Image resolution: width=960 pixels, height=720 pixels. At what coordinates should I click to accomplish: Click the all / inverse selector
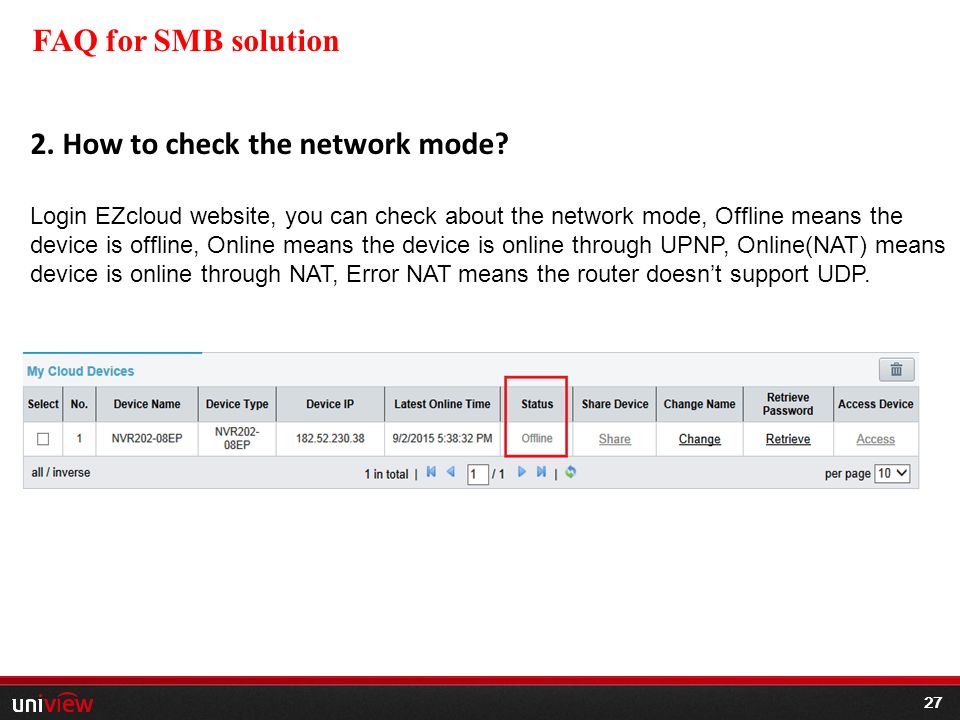tap(61, 473)
